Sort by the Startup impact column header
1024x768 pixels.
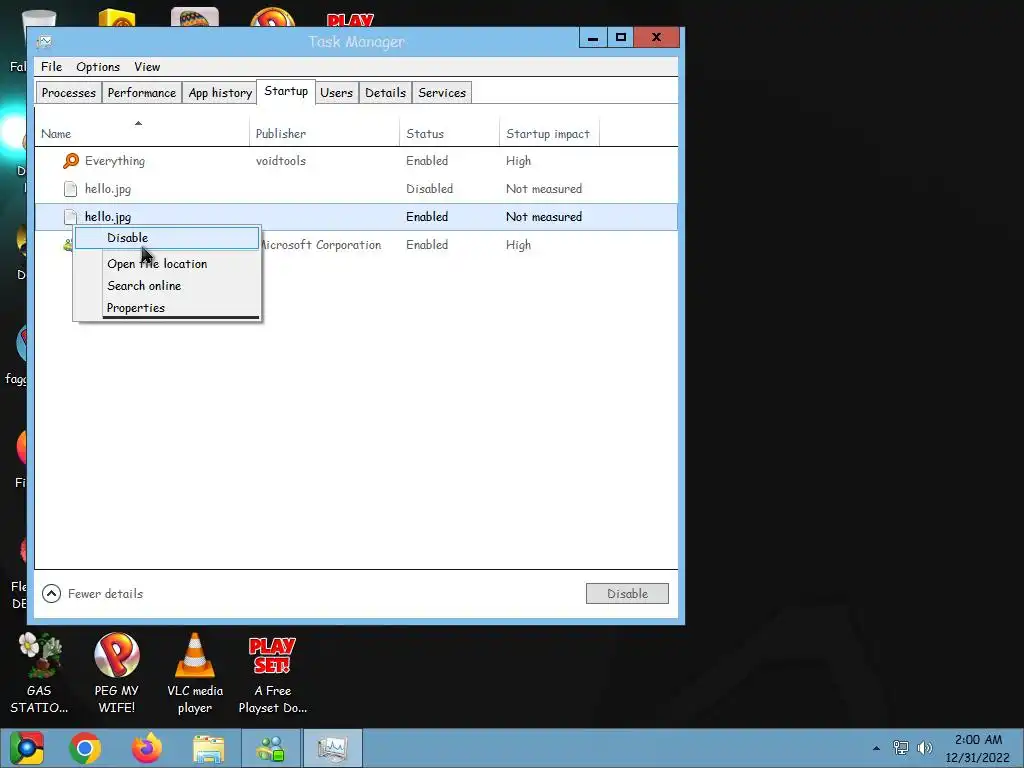point(549,133)
